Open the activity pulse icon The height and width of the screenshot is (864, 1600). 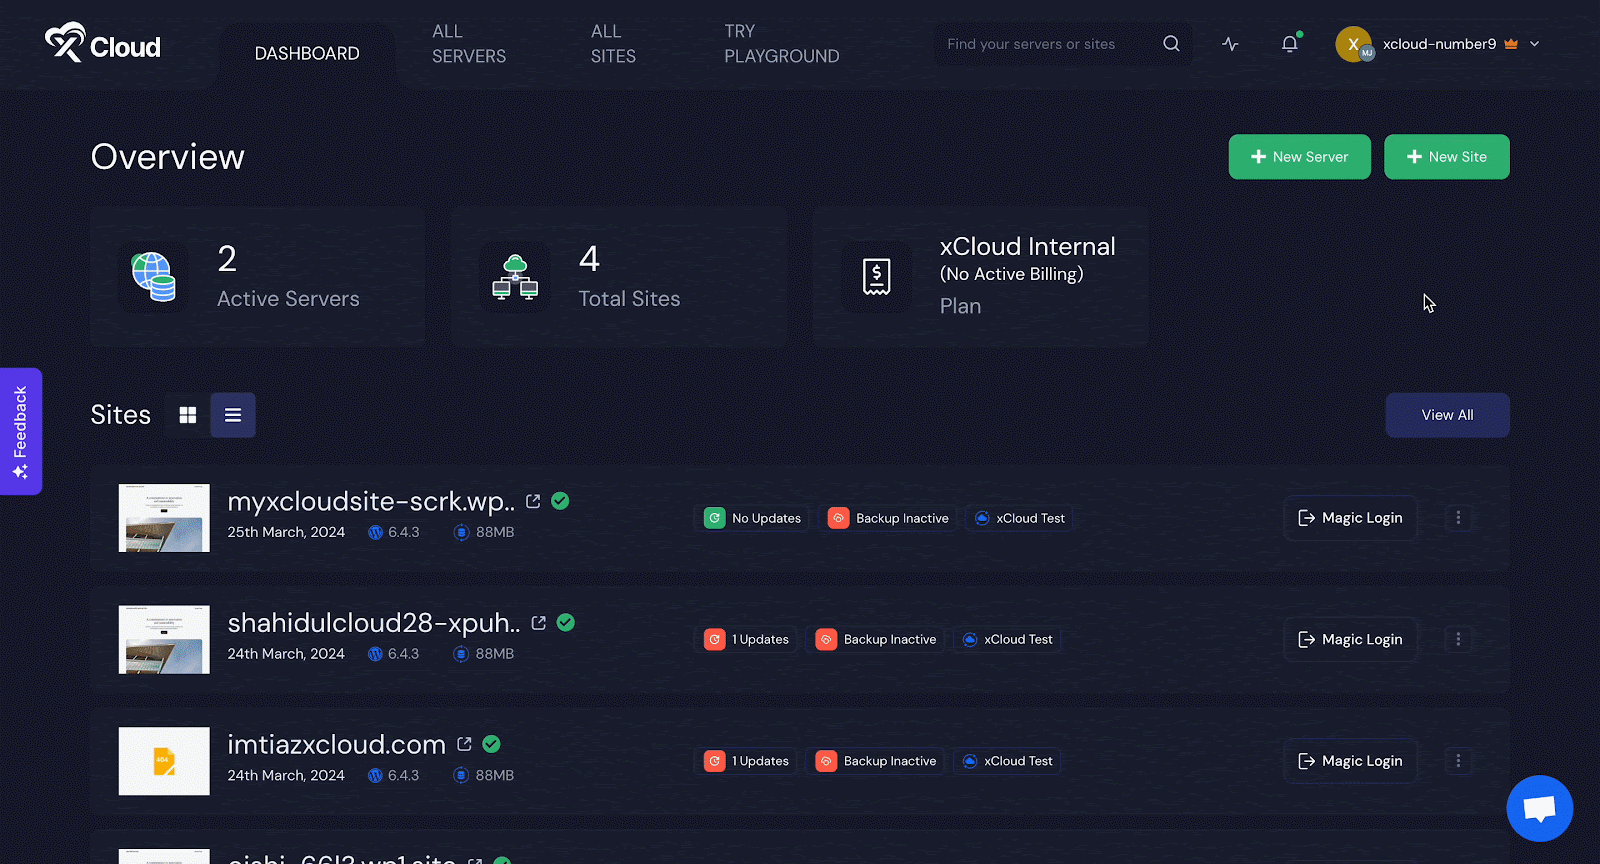pyautogui.click(x=1230, y=44)
